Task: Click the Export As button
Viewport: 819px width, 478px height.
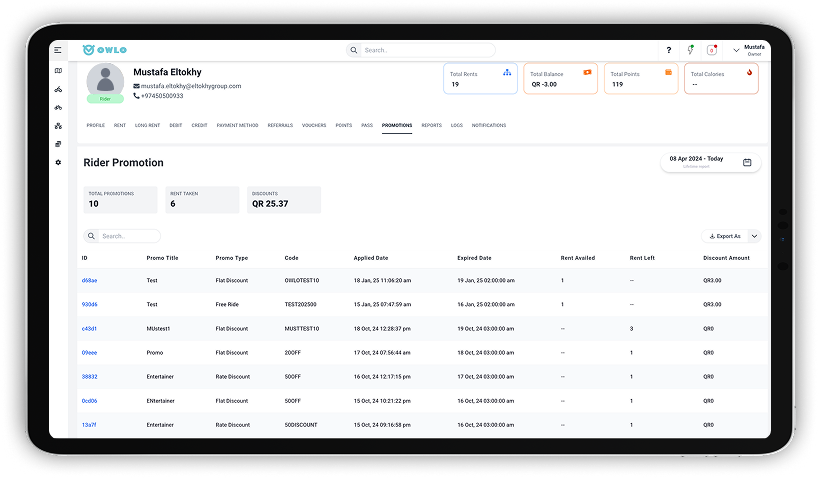Action: click(x=725, y=236)
